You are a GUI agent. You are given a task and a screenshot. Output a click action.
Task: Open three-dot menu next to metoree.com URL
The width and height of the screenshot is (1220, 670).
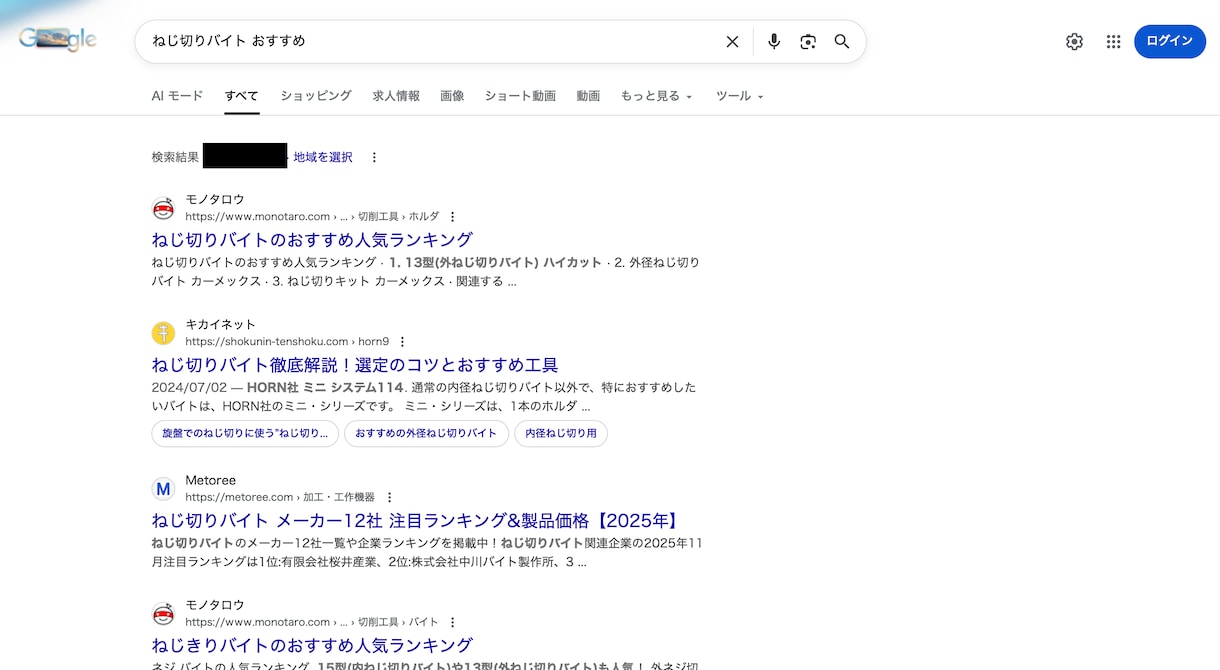pyautogui.click(x=390, y=497)
